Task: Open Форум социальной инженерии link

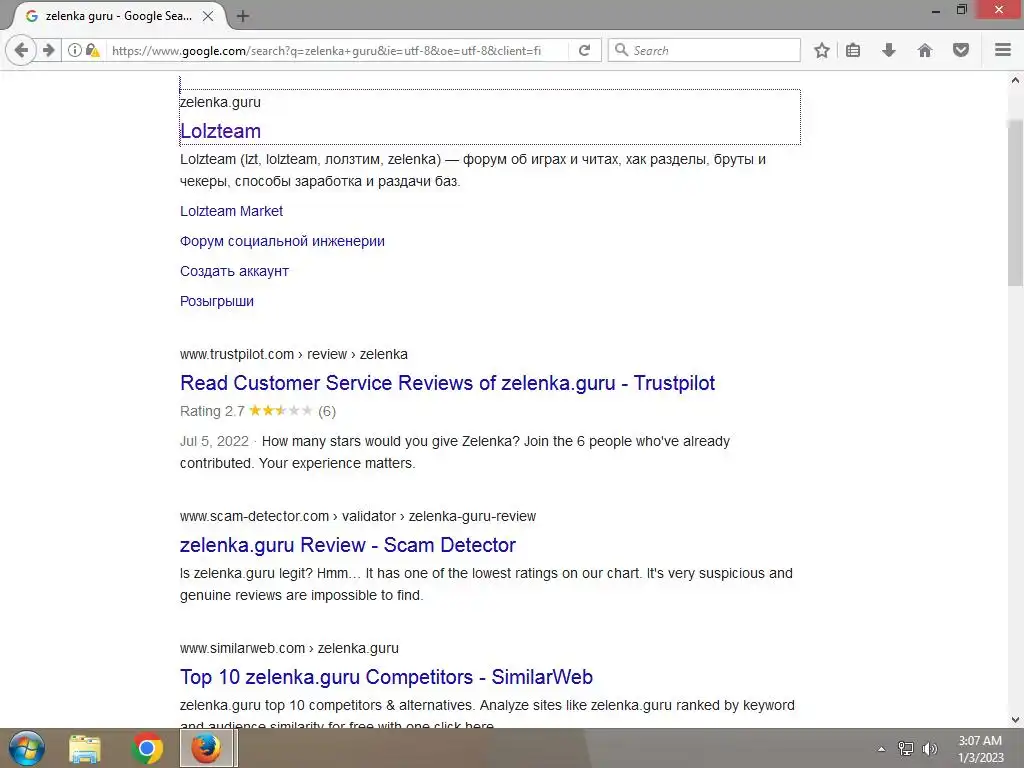Action: pos(282,241)
